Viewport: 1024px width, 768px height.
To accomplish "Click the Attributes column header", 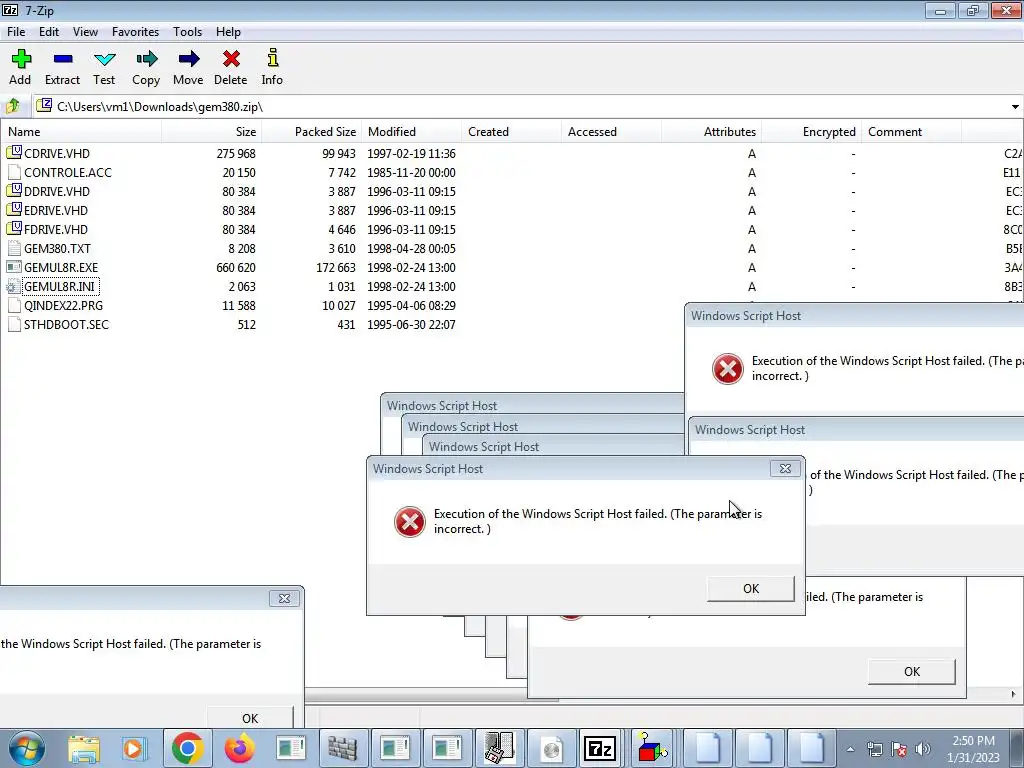I will 711,131.
